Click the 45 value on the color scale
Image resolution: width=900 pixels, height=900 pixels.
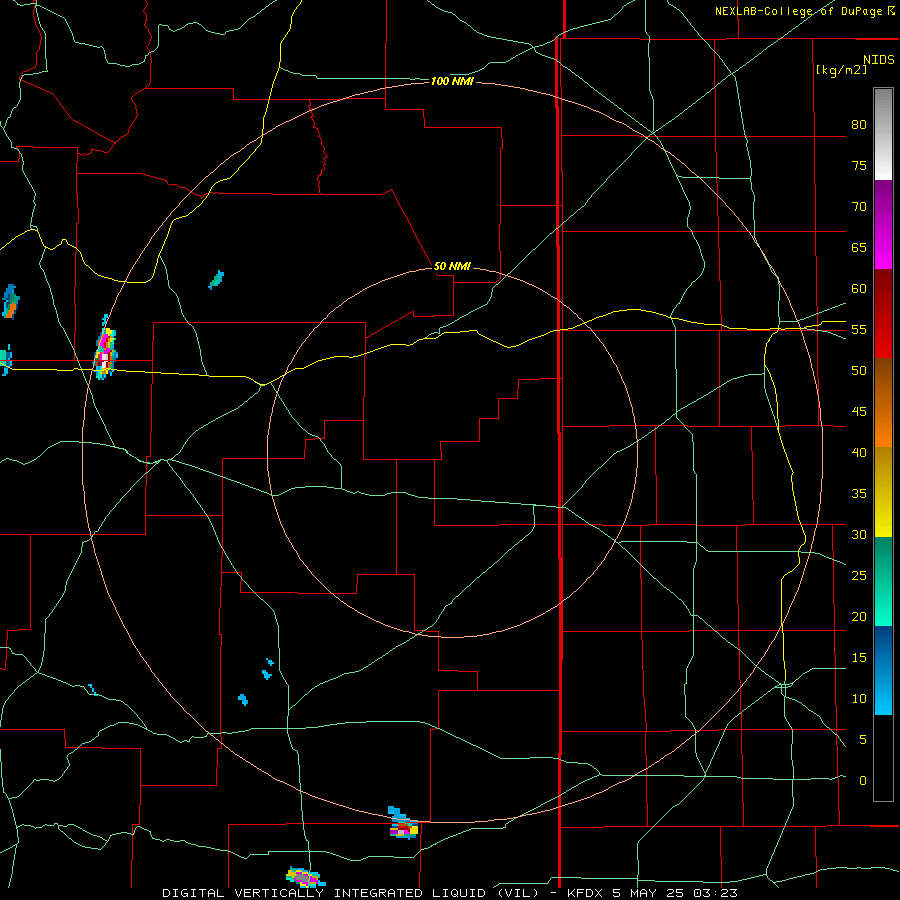(x=859, y=412)
